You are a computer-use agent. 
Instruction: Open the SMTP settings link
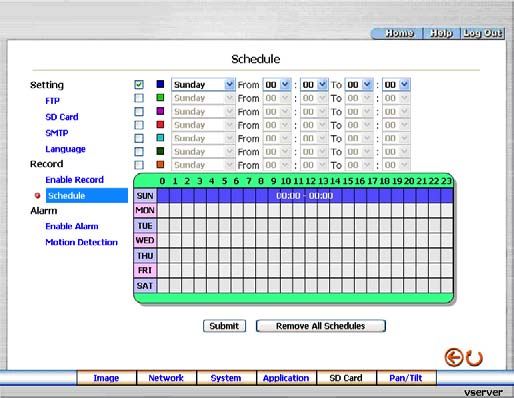[x=57, y=133]
